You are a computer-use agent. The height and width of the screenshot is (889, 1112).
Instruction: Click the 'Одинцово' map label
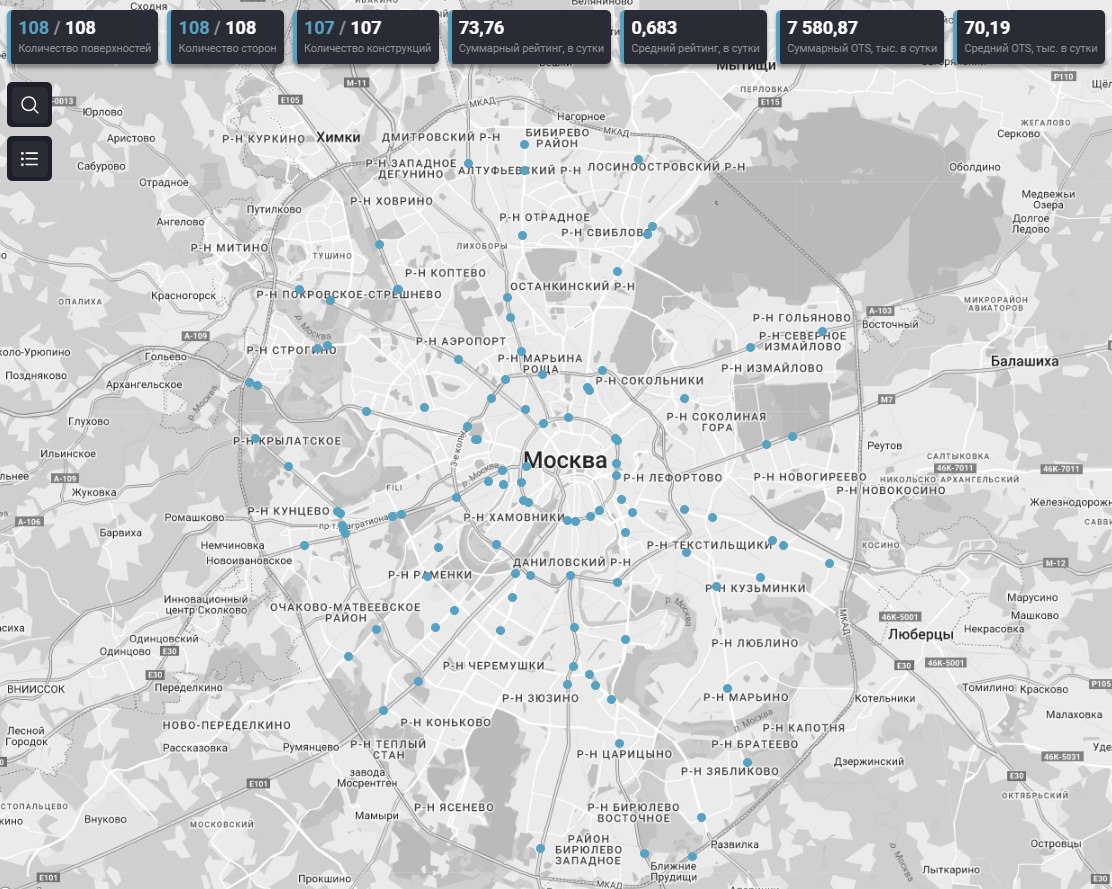point(125,652)
